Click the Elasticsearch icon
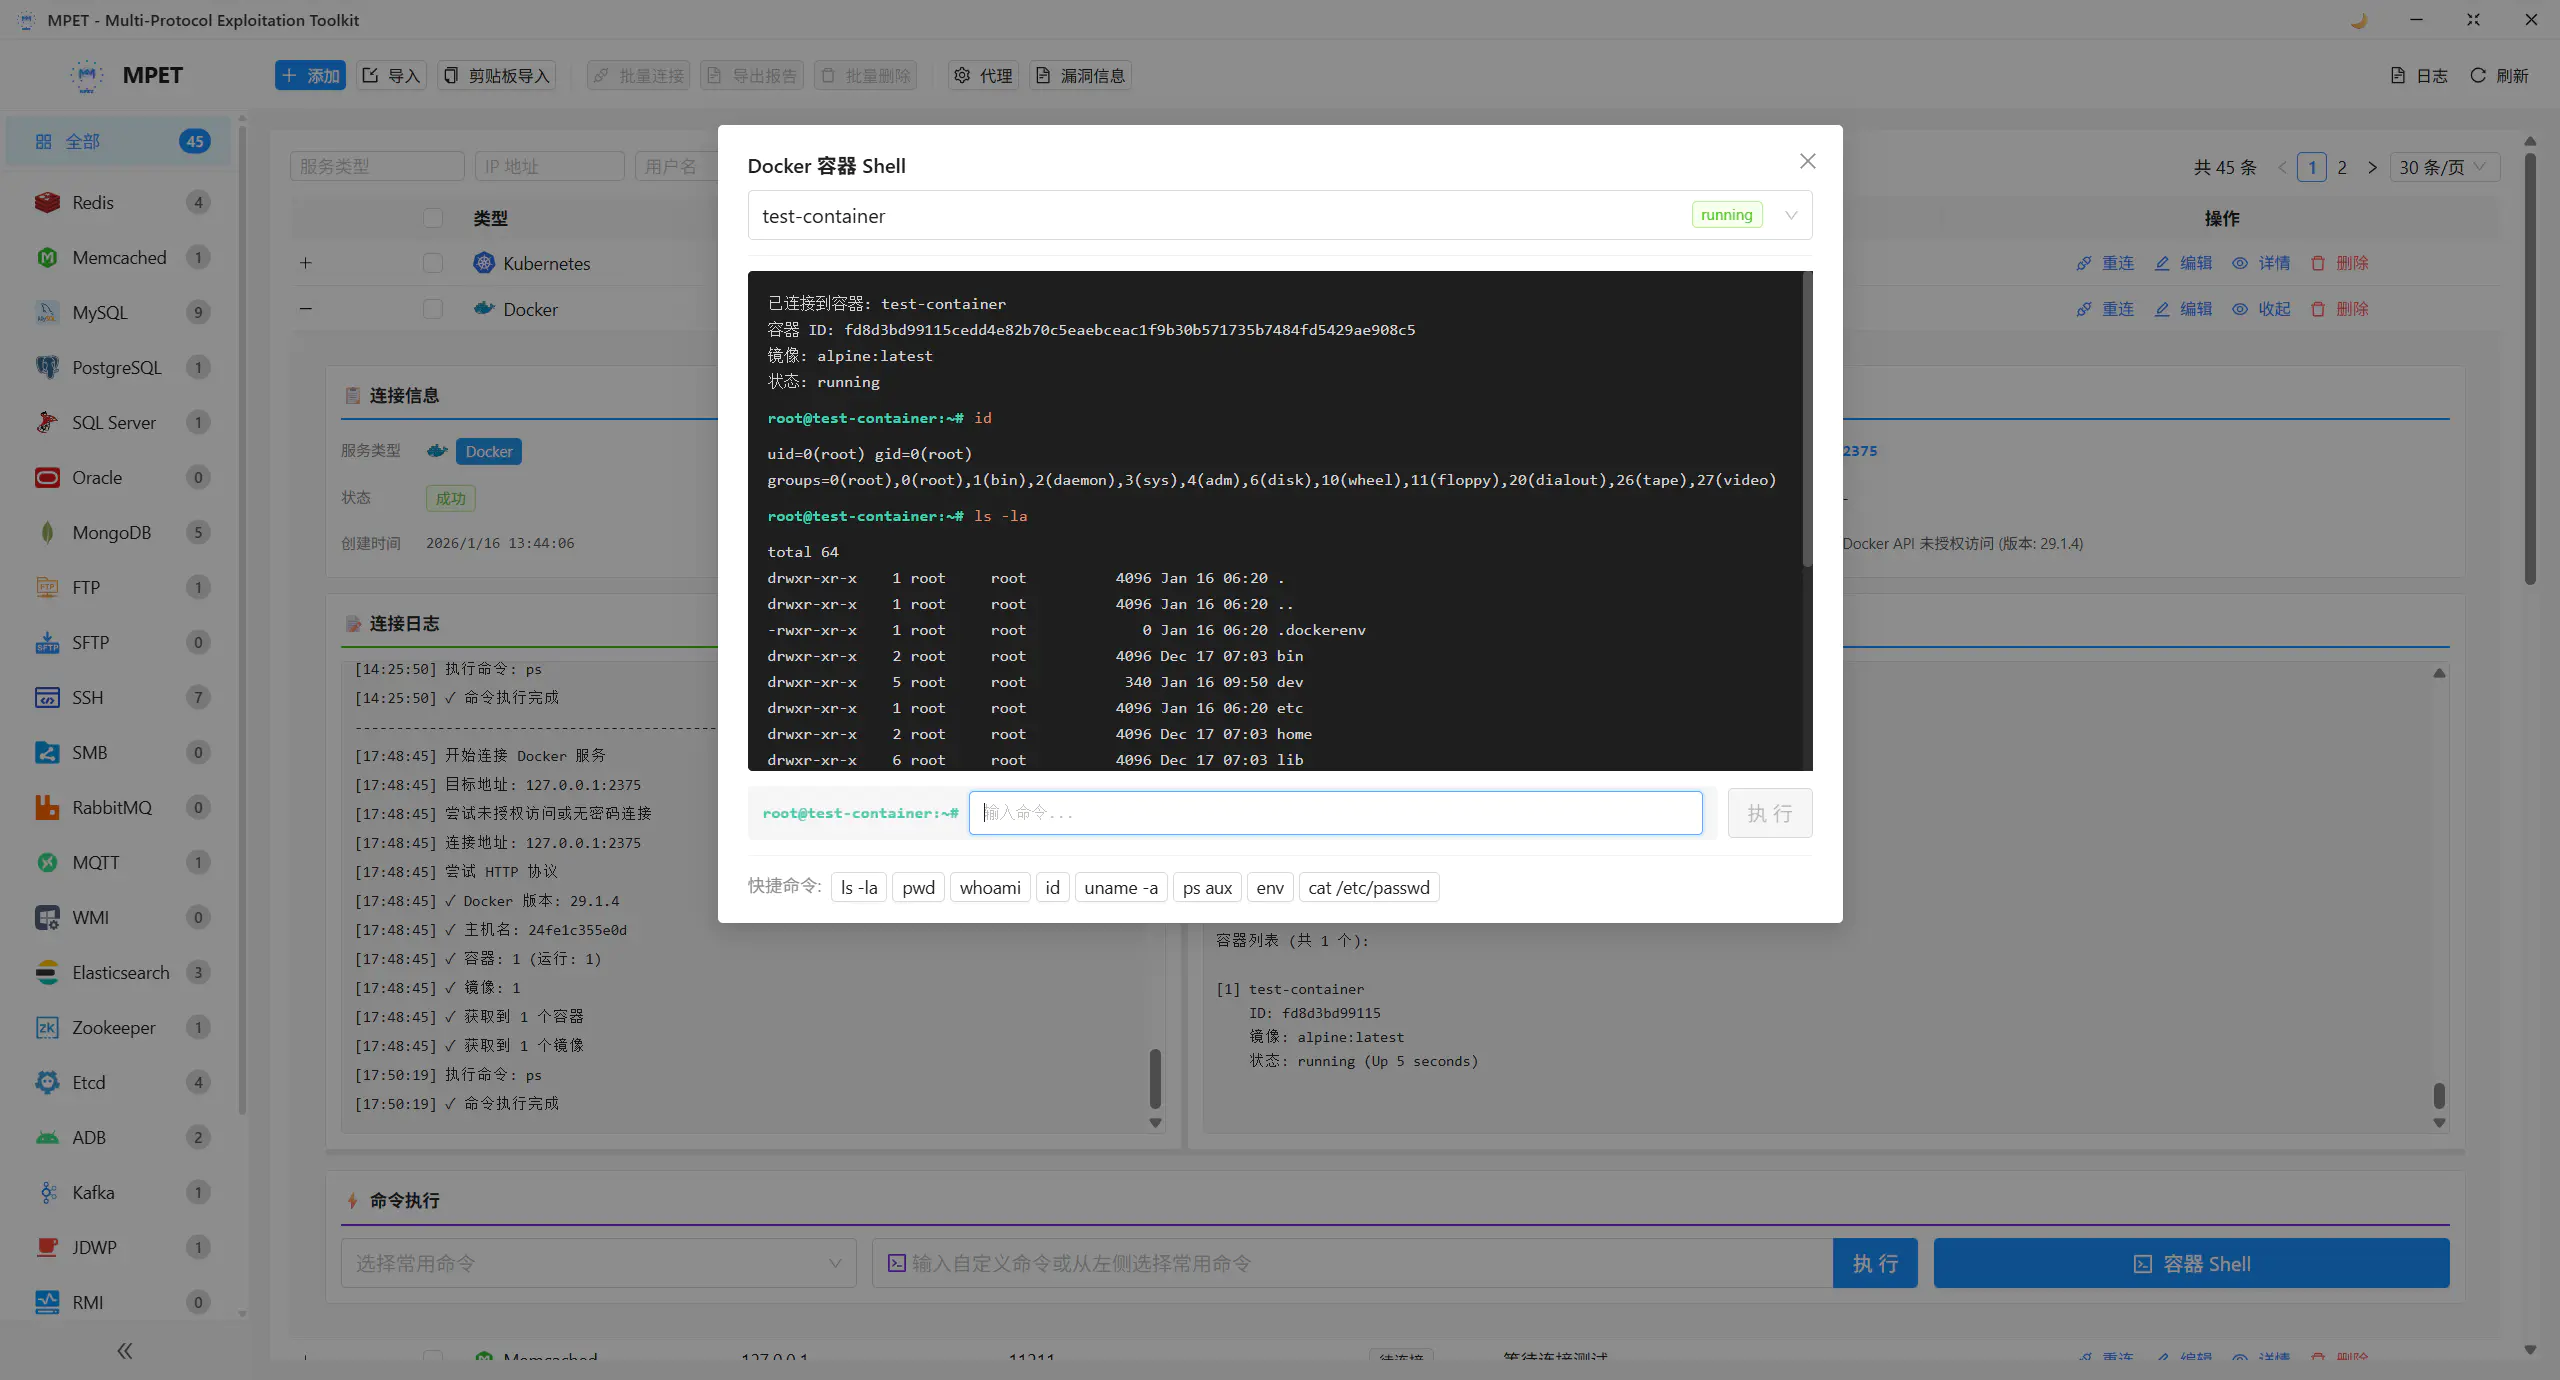The width and height of the screenshot is (2560, 1380). (x=47, y=973)
